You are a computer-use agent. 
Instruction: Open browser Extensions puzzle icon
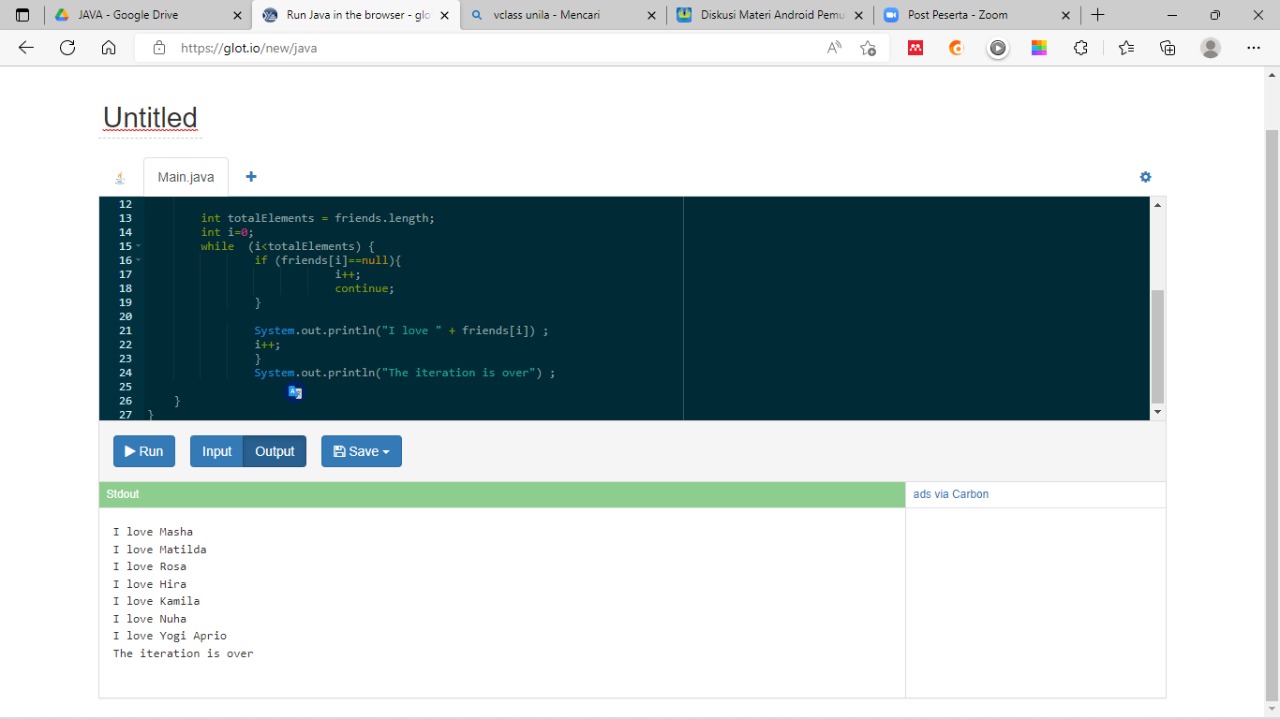tap(1080, 48)
